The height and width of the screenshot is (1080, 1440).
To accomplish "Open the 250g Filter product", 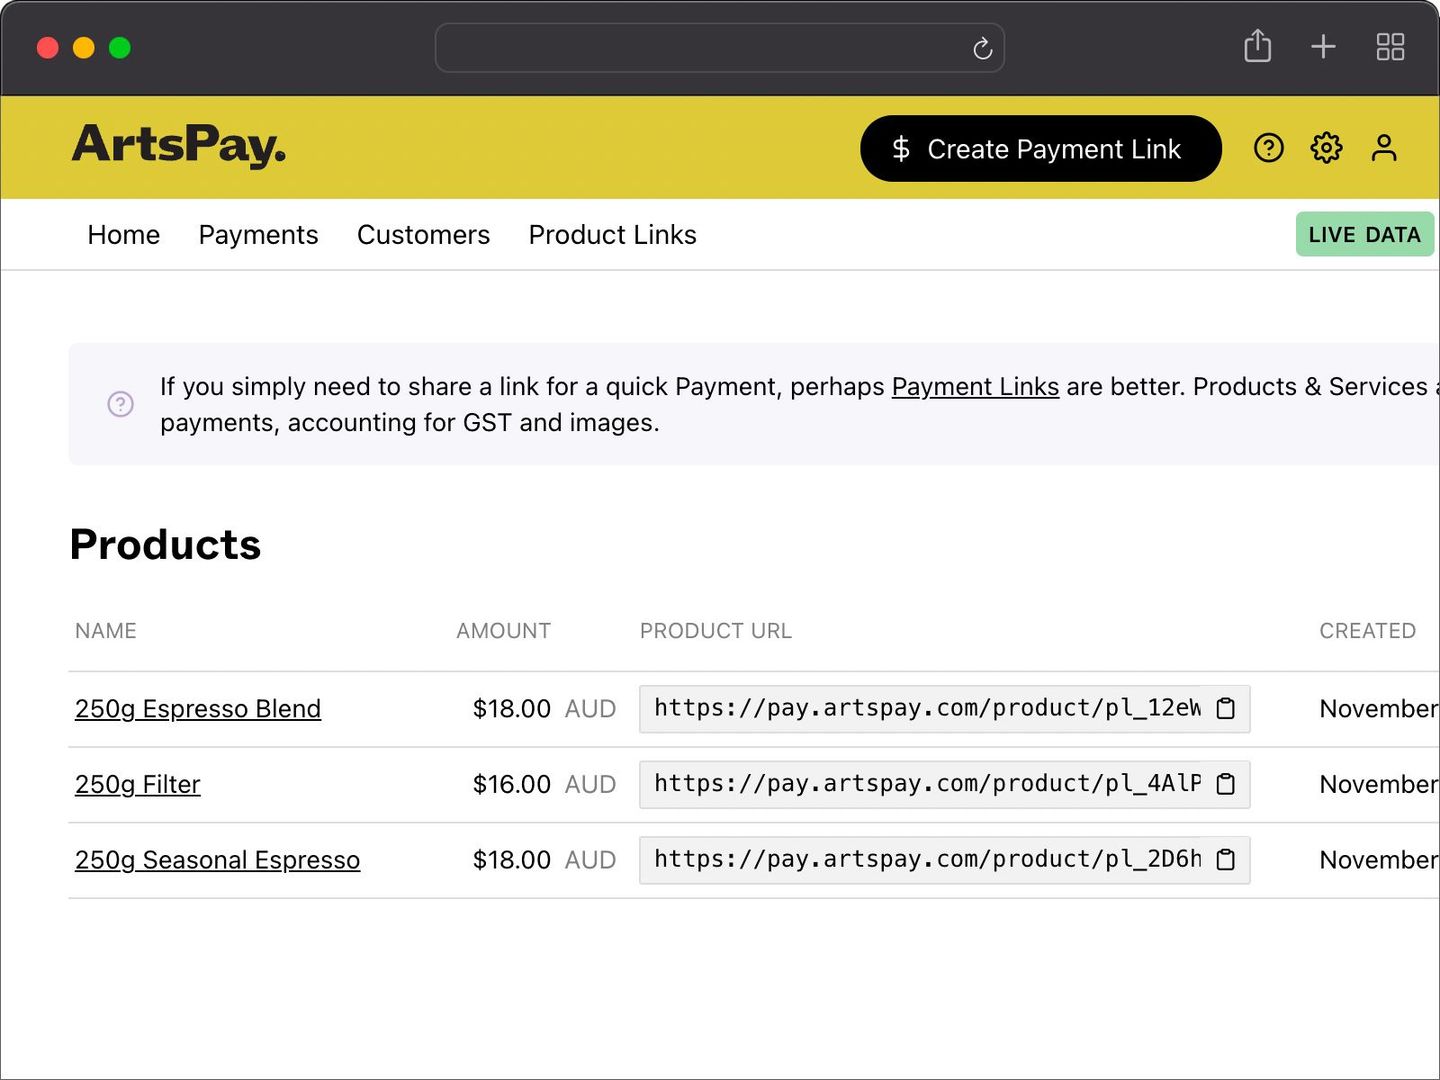I will 138,785.
